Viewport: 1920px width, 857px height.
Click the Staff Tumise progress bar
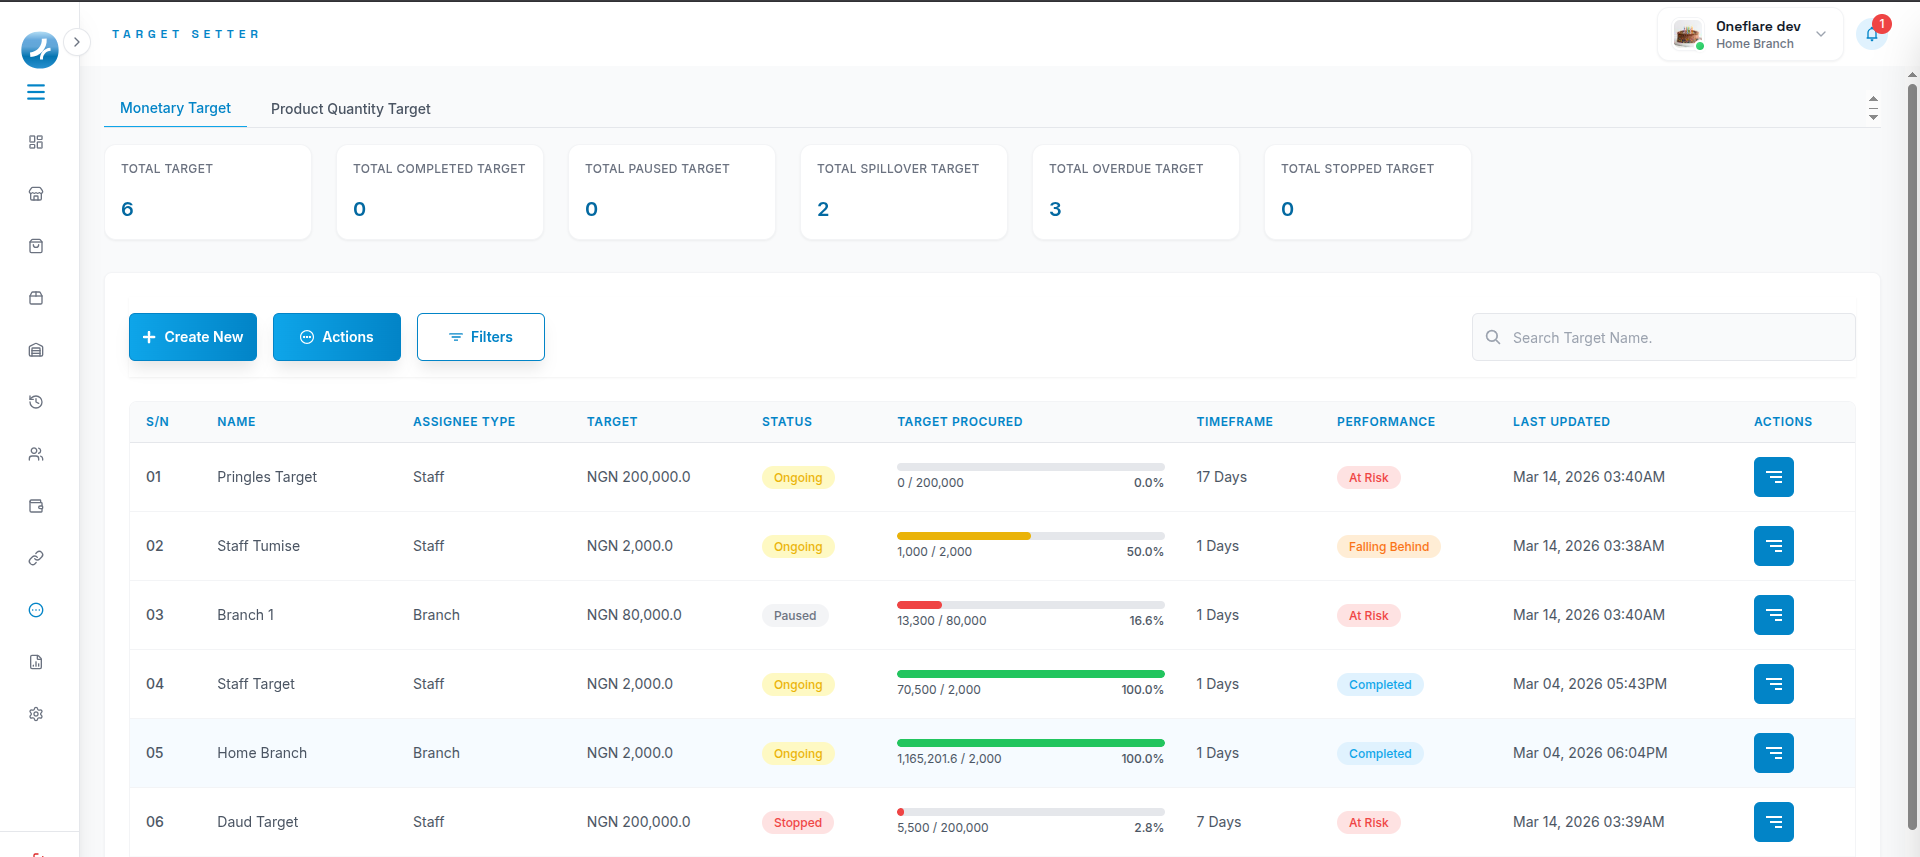click(1031, 536)
